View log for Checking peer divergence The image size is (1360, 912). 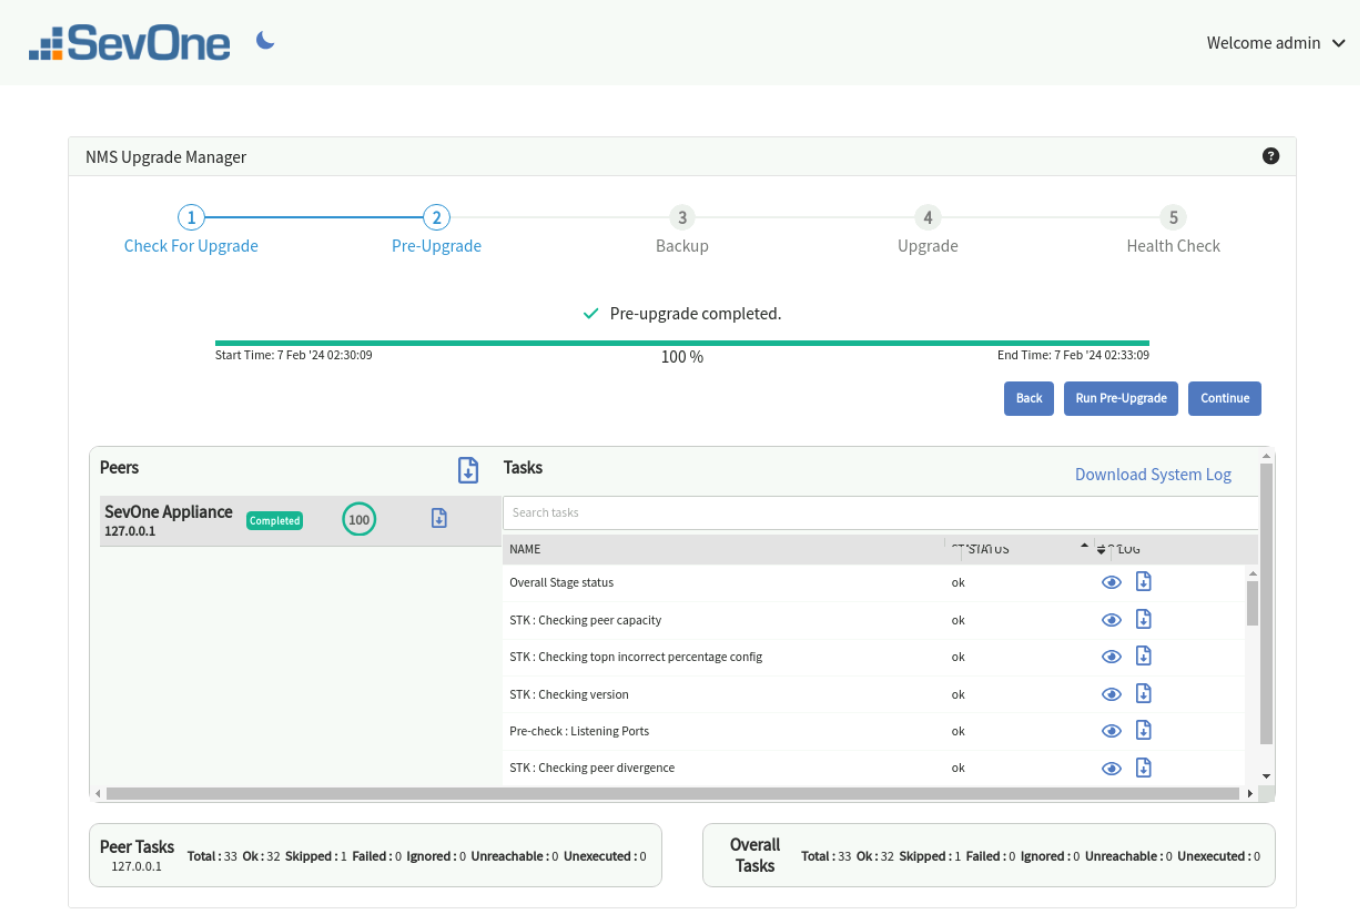[x=1111, y=768]
